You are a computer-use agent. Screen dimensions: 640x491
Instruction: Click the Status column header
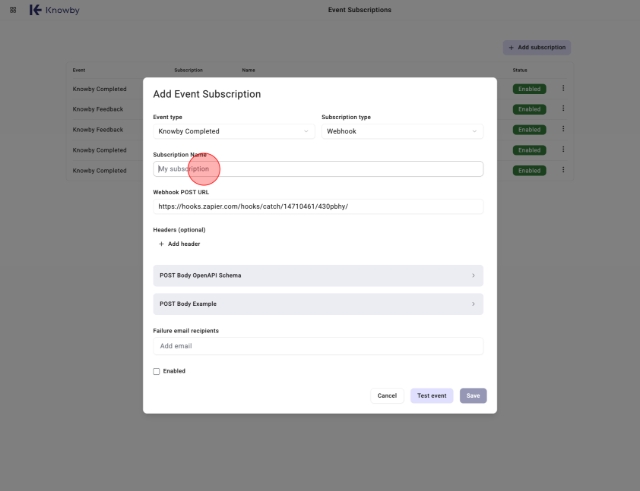click(520, 70)
